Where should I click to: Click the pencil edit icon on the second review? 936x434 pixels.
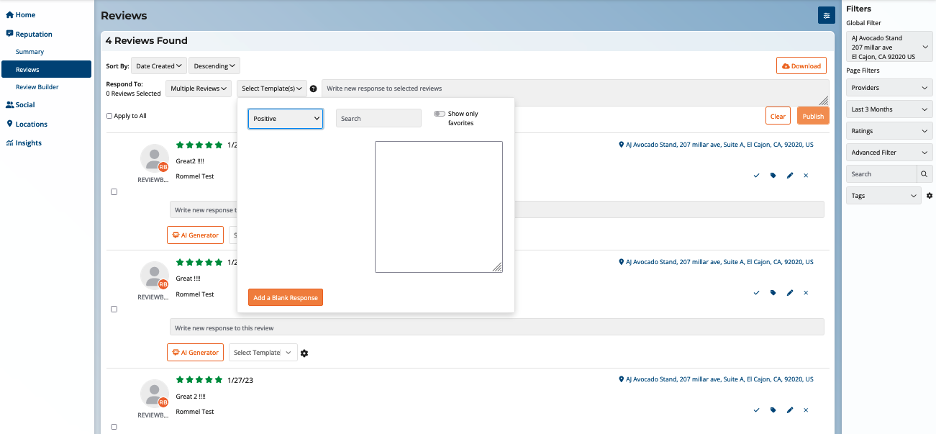[790, 293]
